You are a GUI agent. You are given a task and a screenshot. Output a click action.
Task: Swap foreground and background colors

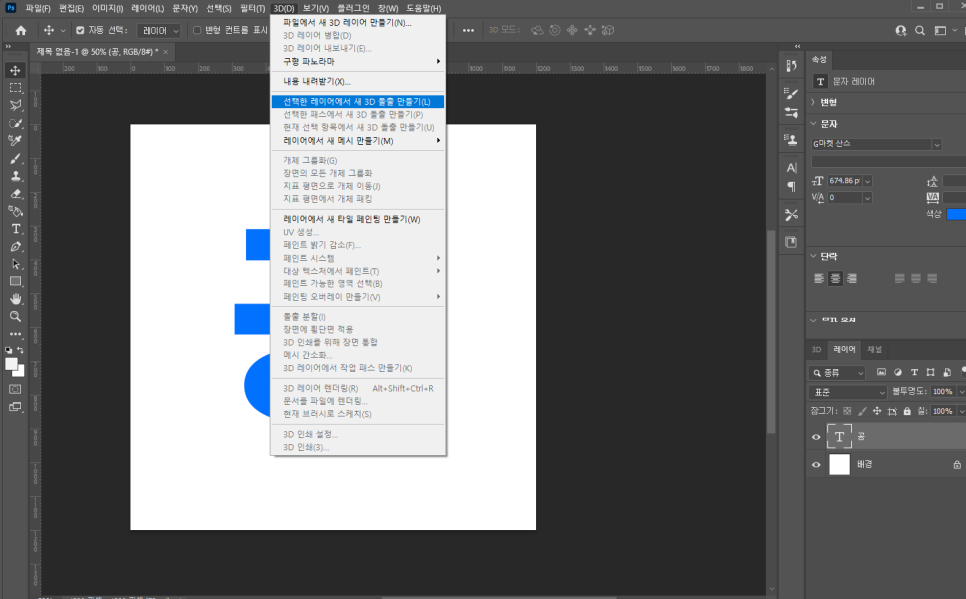tap(20, 349)
